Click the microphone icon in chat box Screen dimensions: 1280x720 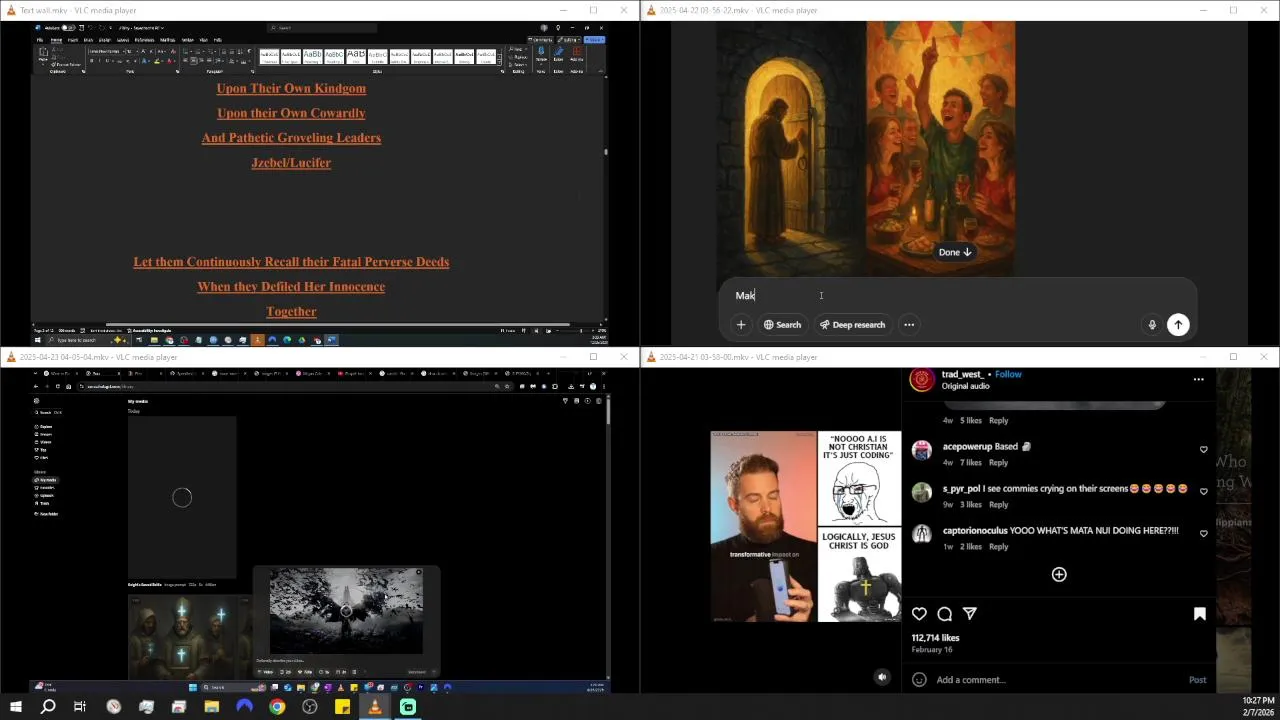[x=1152, y=324]
